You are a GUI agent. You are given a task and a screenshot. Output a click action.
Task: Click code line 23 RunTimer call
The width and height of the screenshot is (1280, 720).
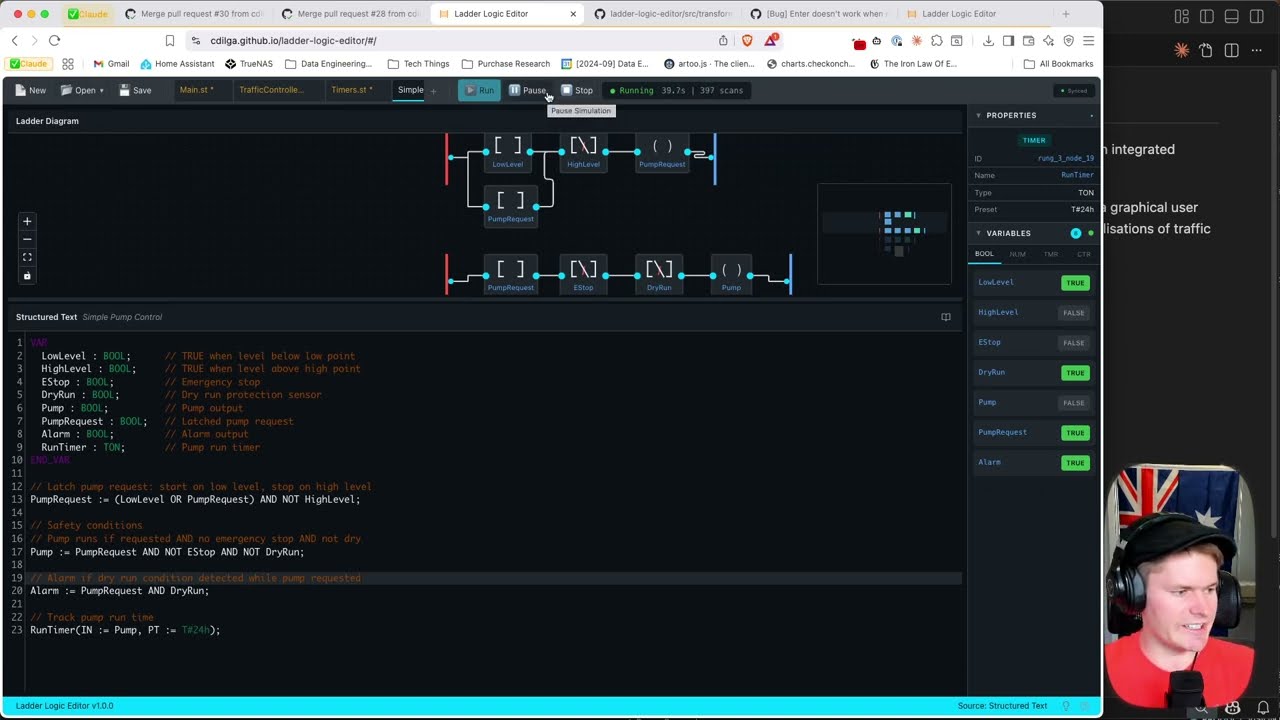coord(125,630)
